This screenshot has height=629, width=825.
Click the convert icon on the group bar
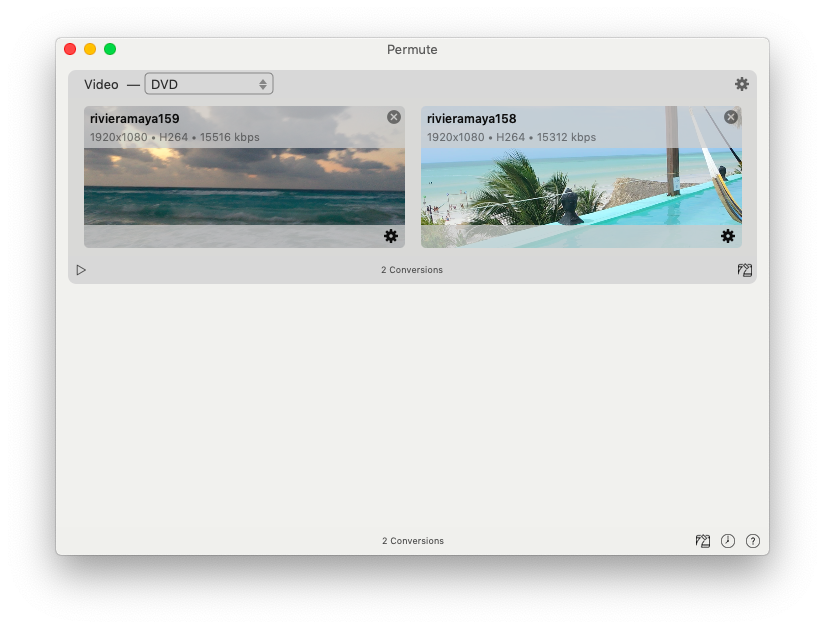744,269
